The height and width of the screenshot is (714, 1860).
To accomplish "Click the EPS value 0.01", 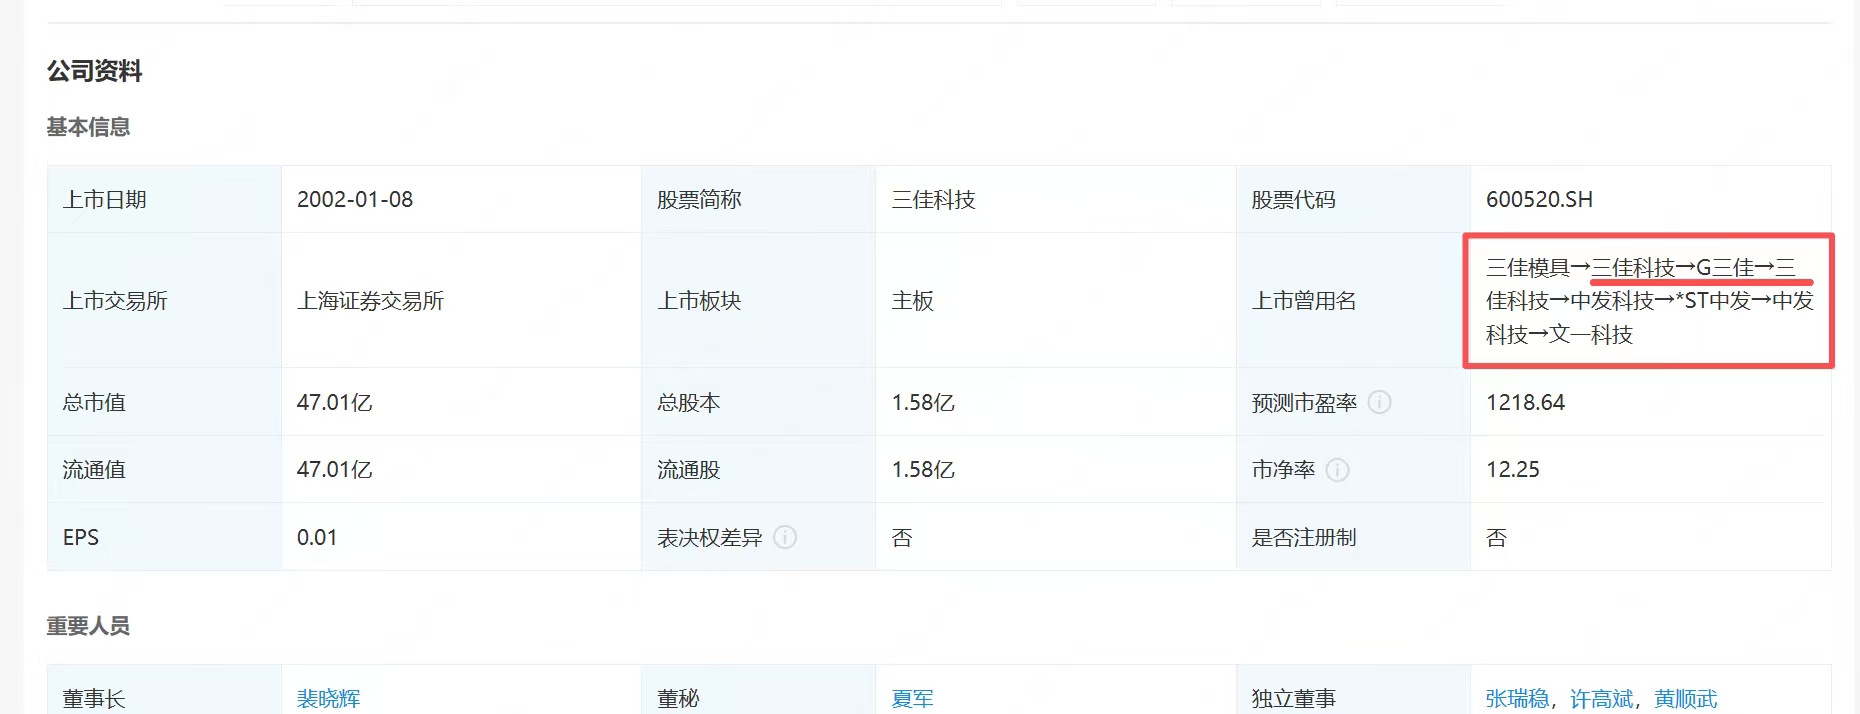I will [x=316, y=537].
